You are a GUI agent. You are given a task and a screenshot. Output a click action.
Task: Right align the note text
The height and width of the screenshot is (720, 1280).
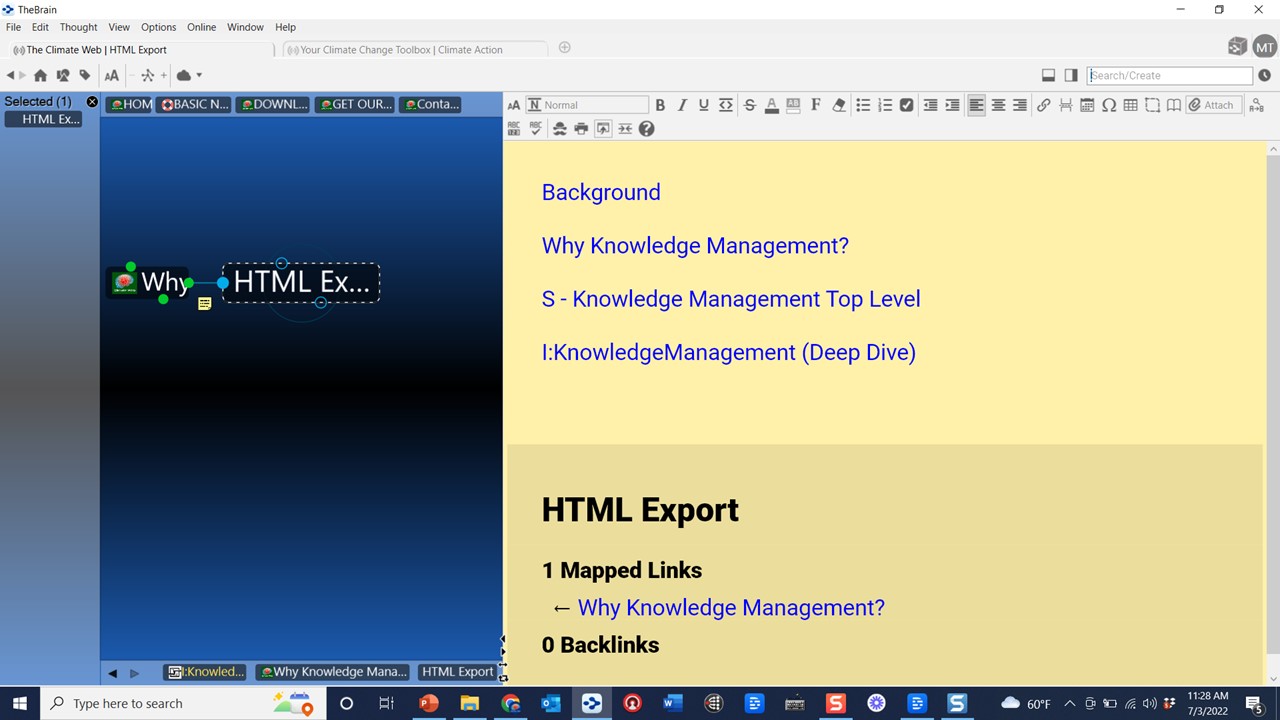[x=1020, y=105]
